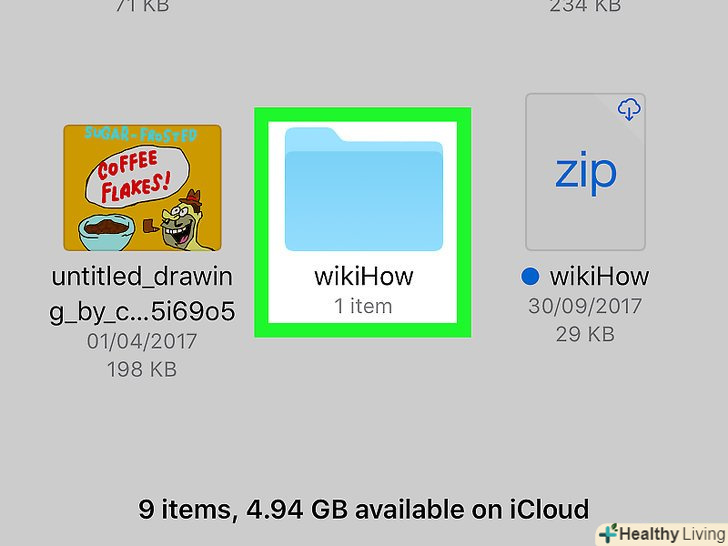Click the green highlight border around folder
Image resolution: width=728 pixels, height=546 pixels.
pos(363,114)
